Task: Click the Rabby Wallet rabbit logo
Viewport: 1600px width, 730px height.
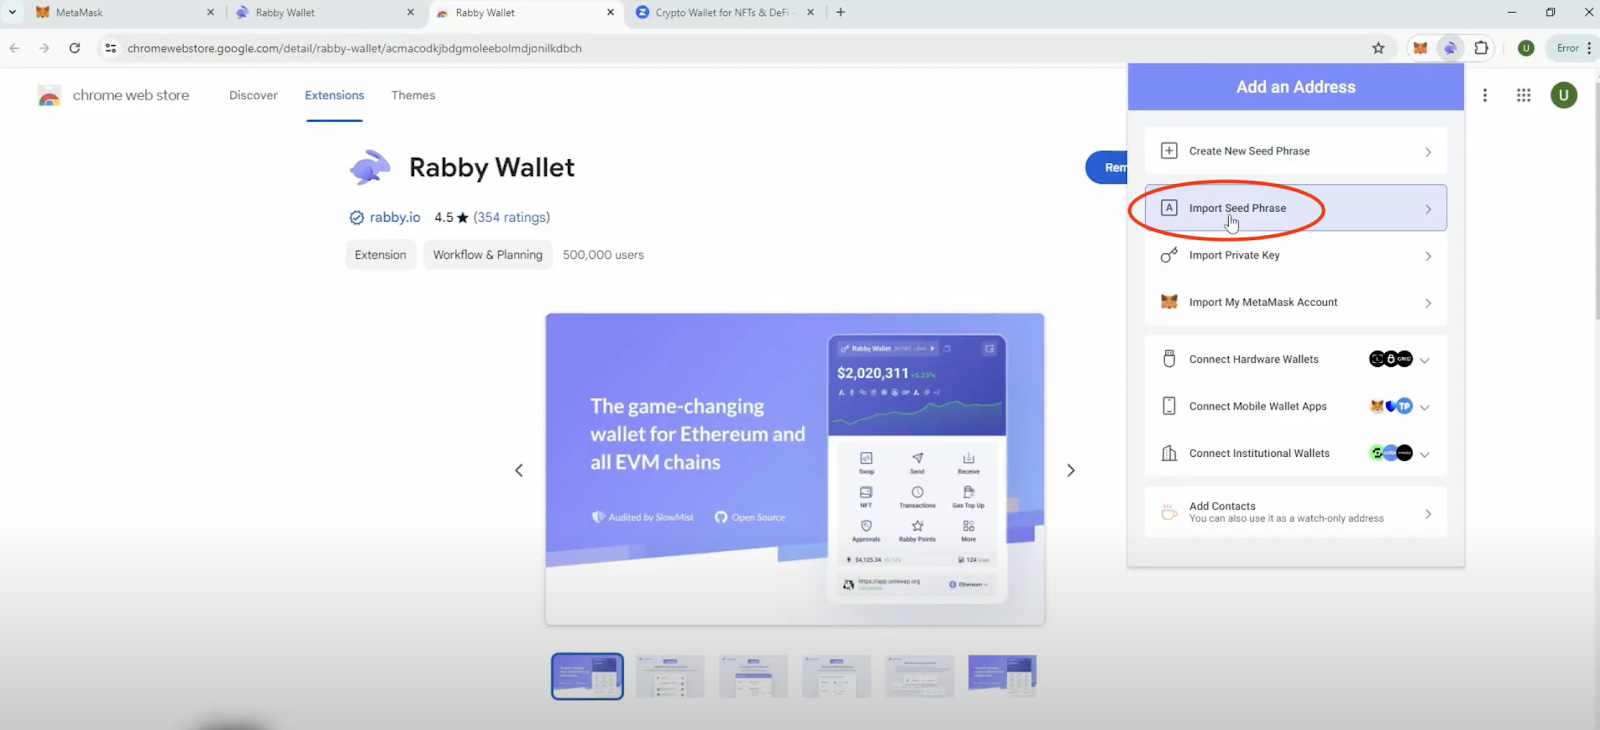Action: (x=370, y=168)
